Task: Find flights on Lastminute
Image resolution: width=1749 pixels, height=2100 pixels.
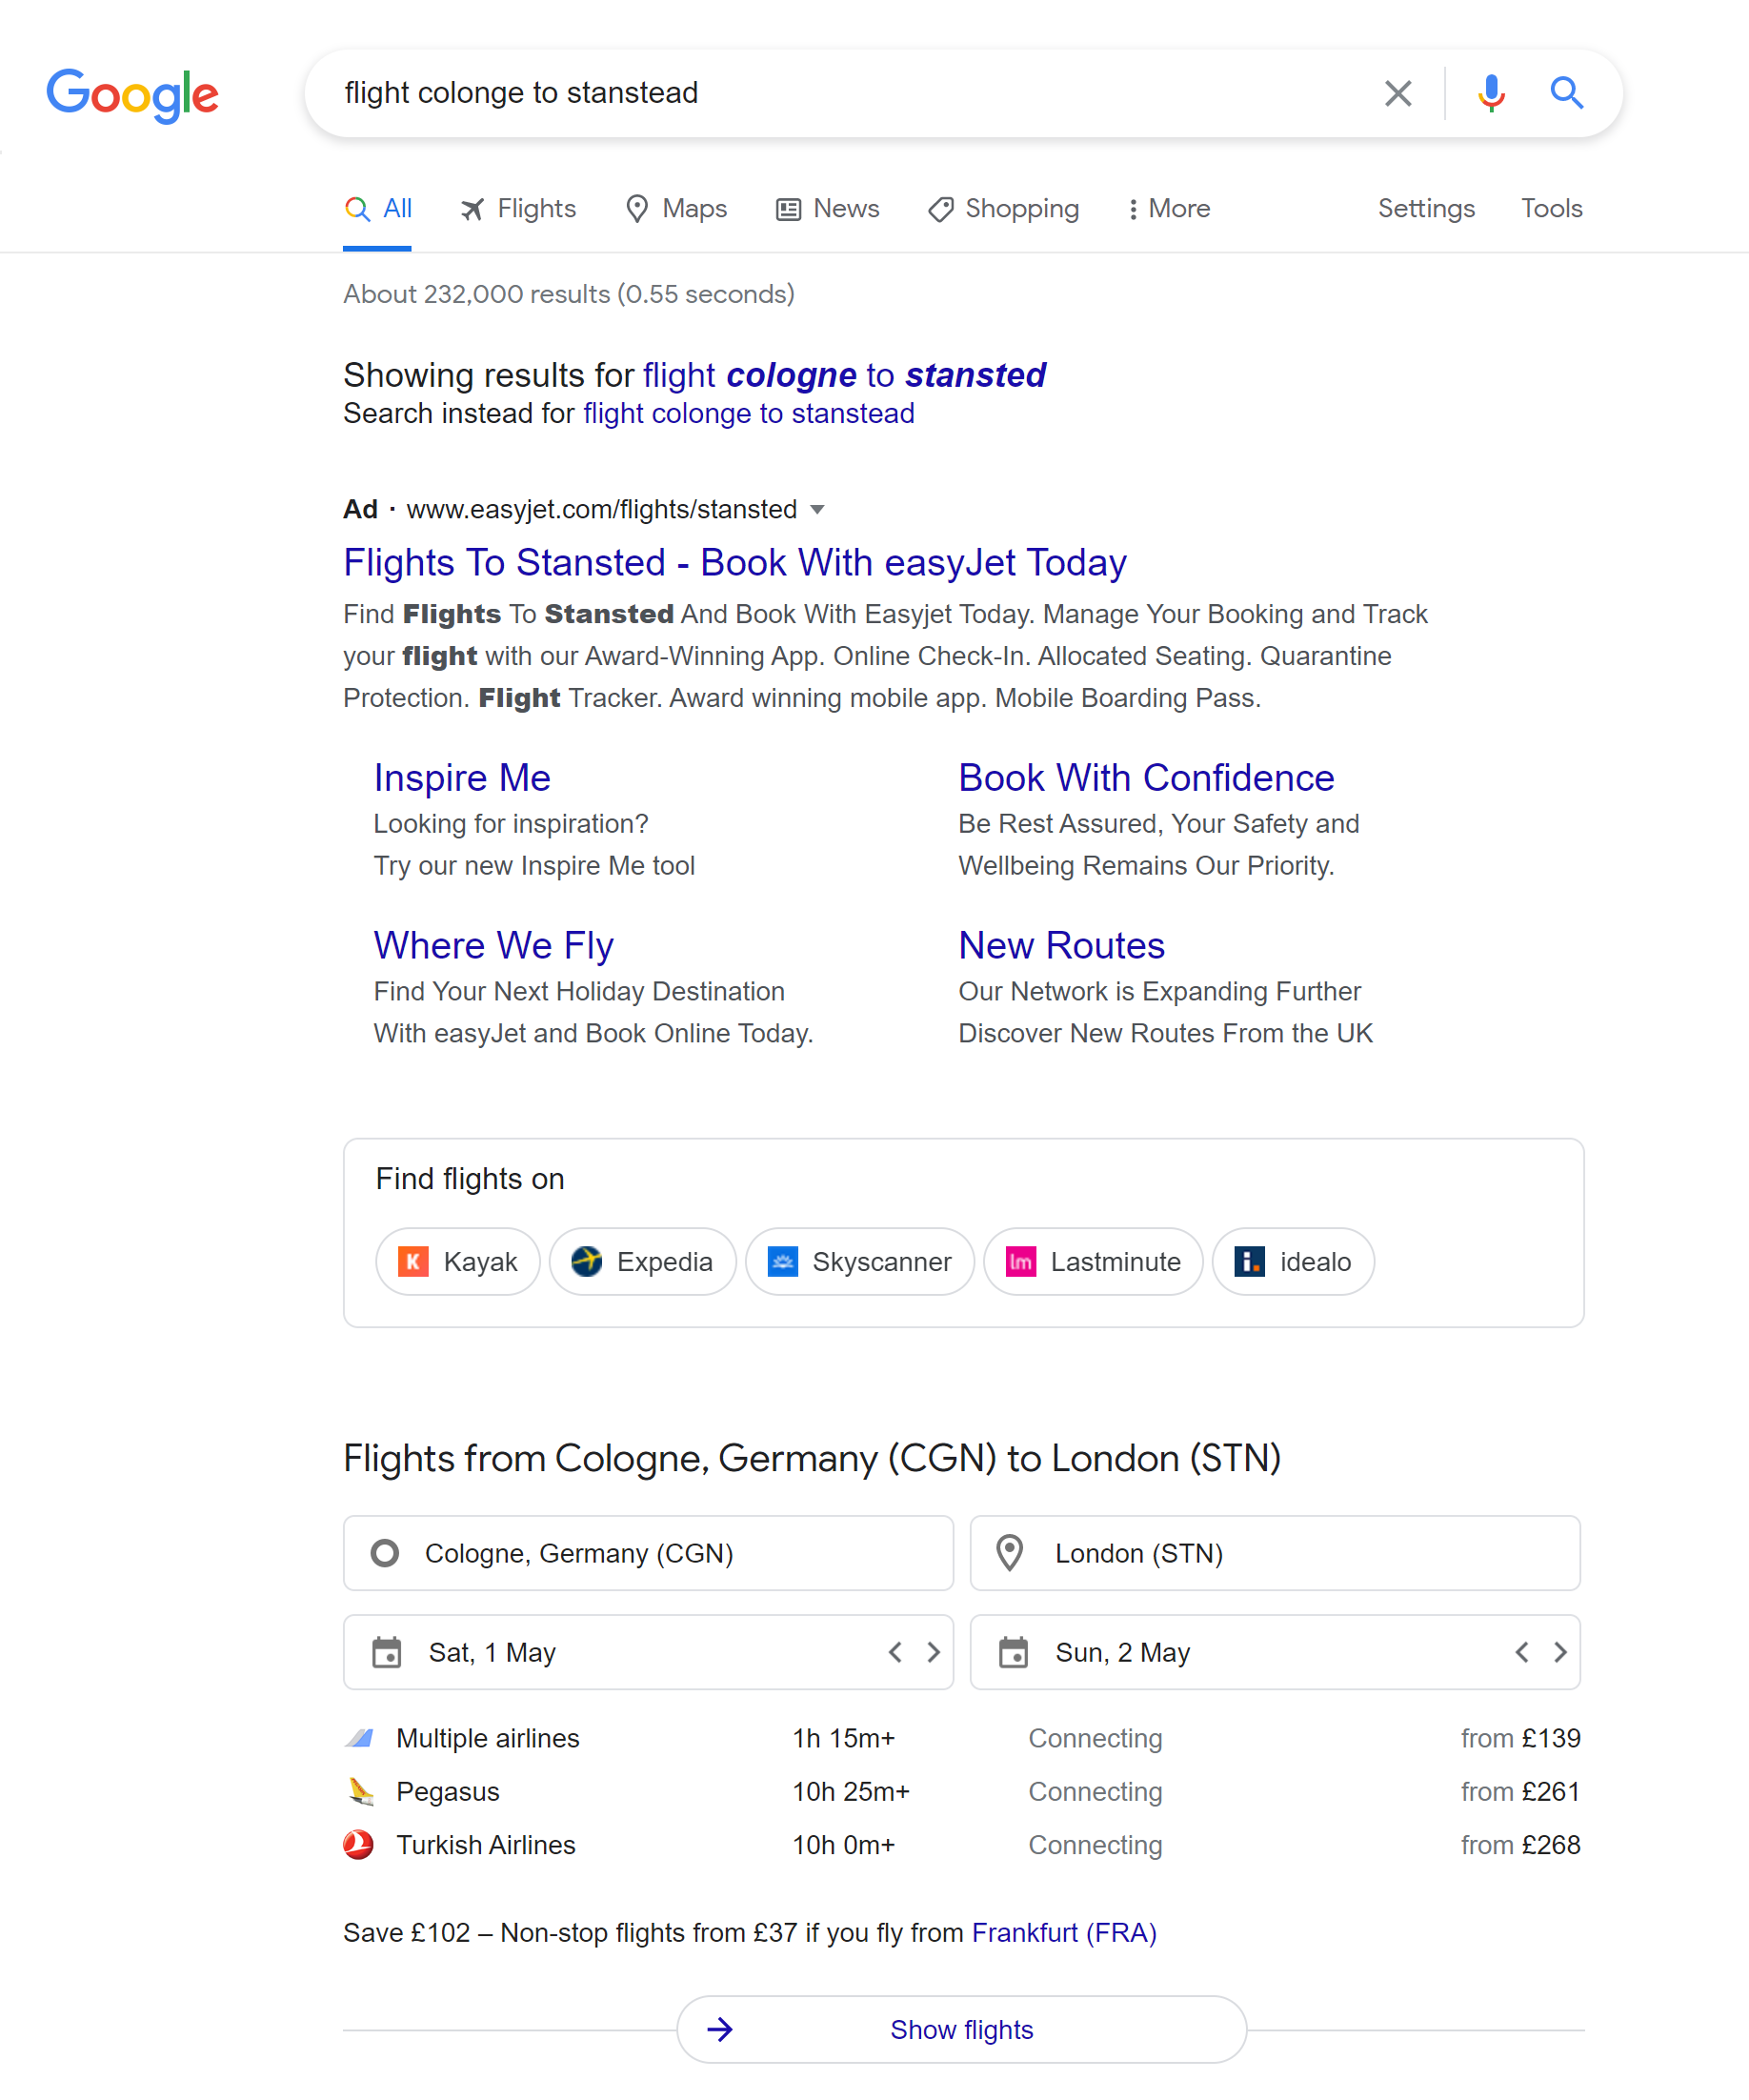Action: tap(1094, 1262)
